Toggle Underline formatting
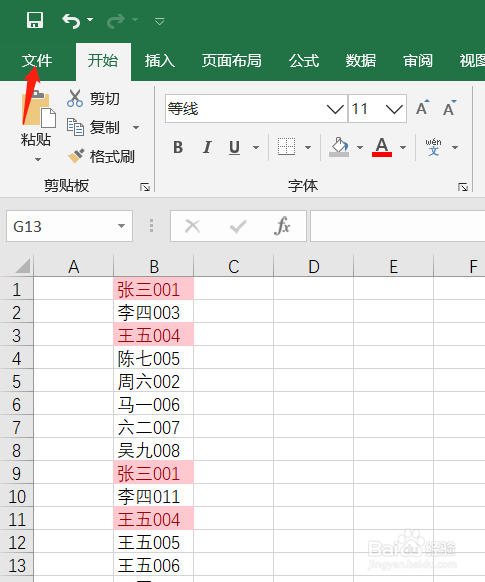 [x=234, y=147]
